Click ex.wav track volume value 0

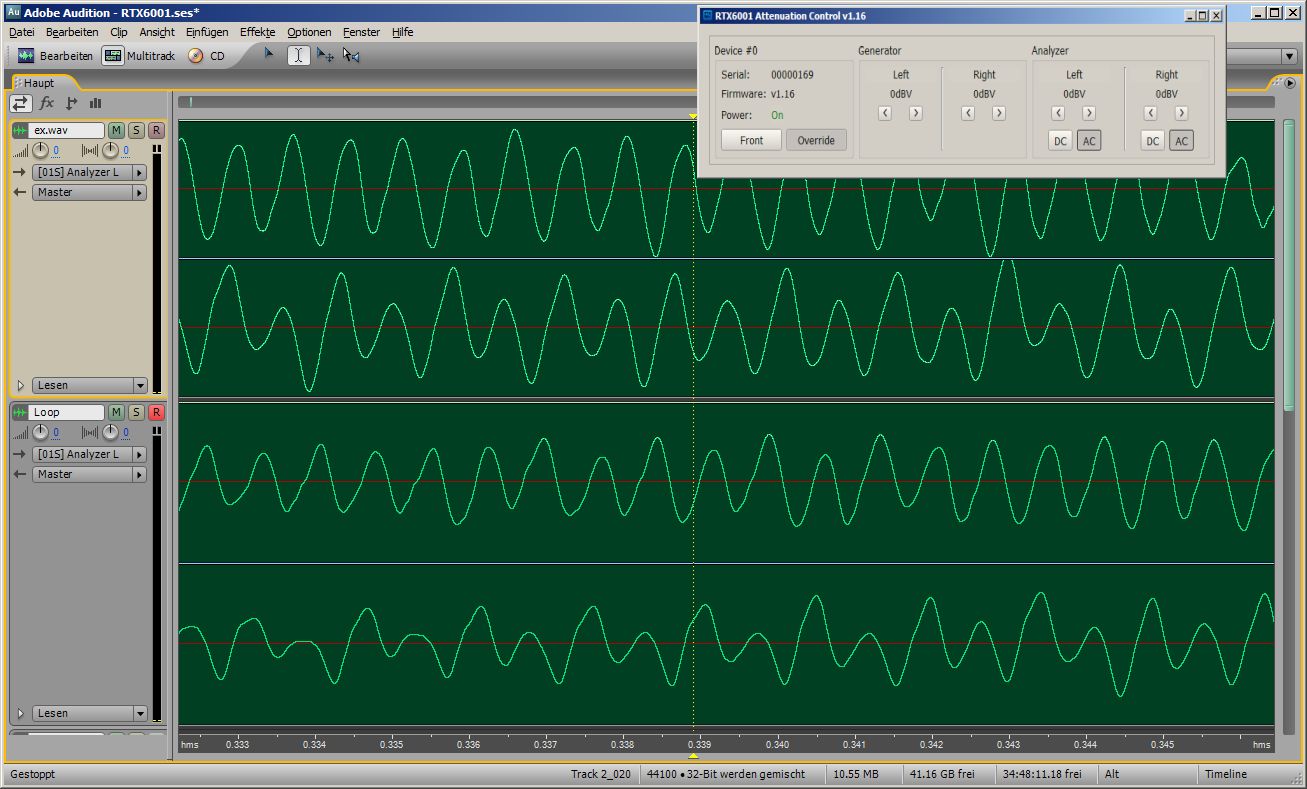56,151
